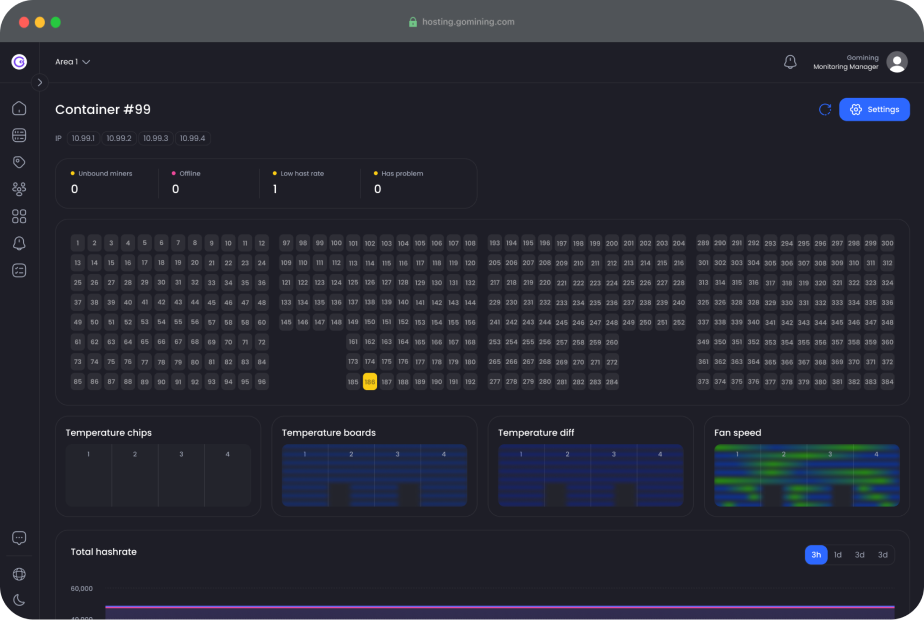924x620 pixels.
Task: Open container Settings
Action: [874, 110]
